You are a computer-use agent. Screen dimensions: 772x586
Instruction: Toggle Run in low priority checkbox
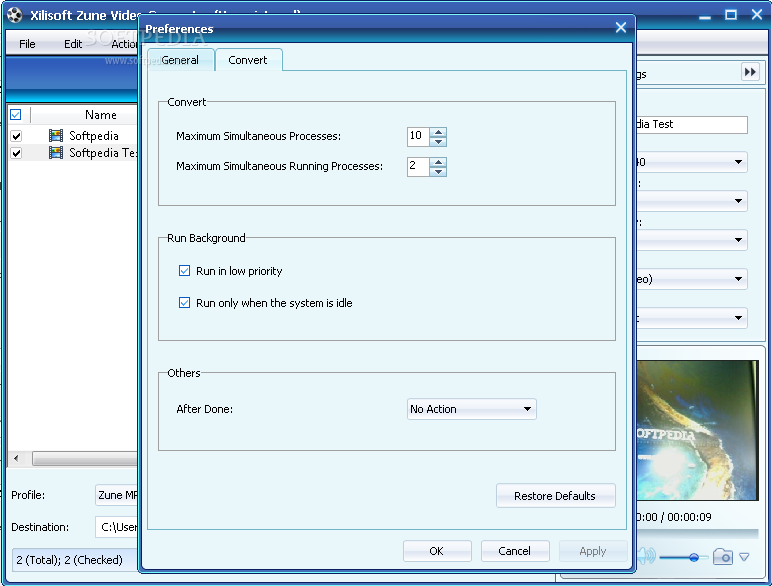coord(184,271)
